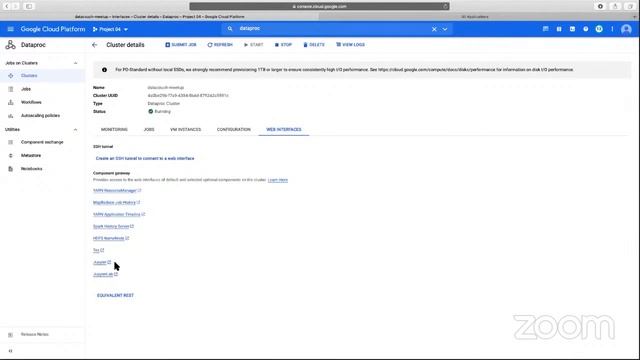Click the Submit Job button
This screenshot has width=640, height=360.
coord(181,45)
